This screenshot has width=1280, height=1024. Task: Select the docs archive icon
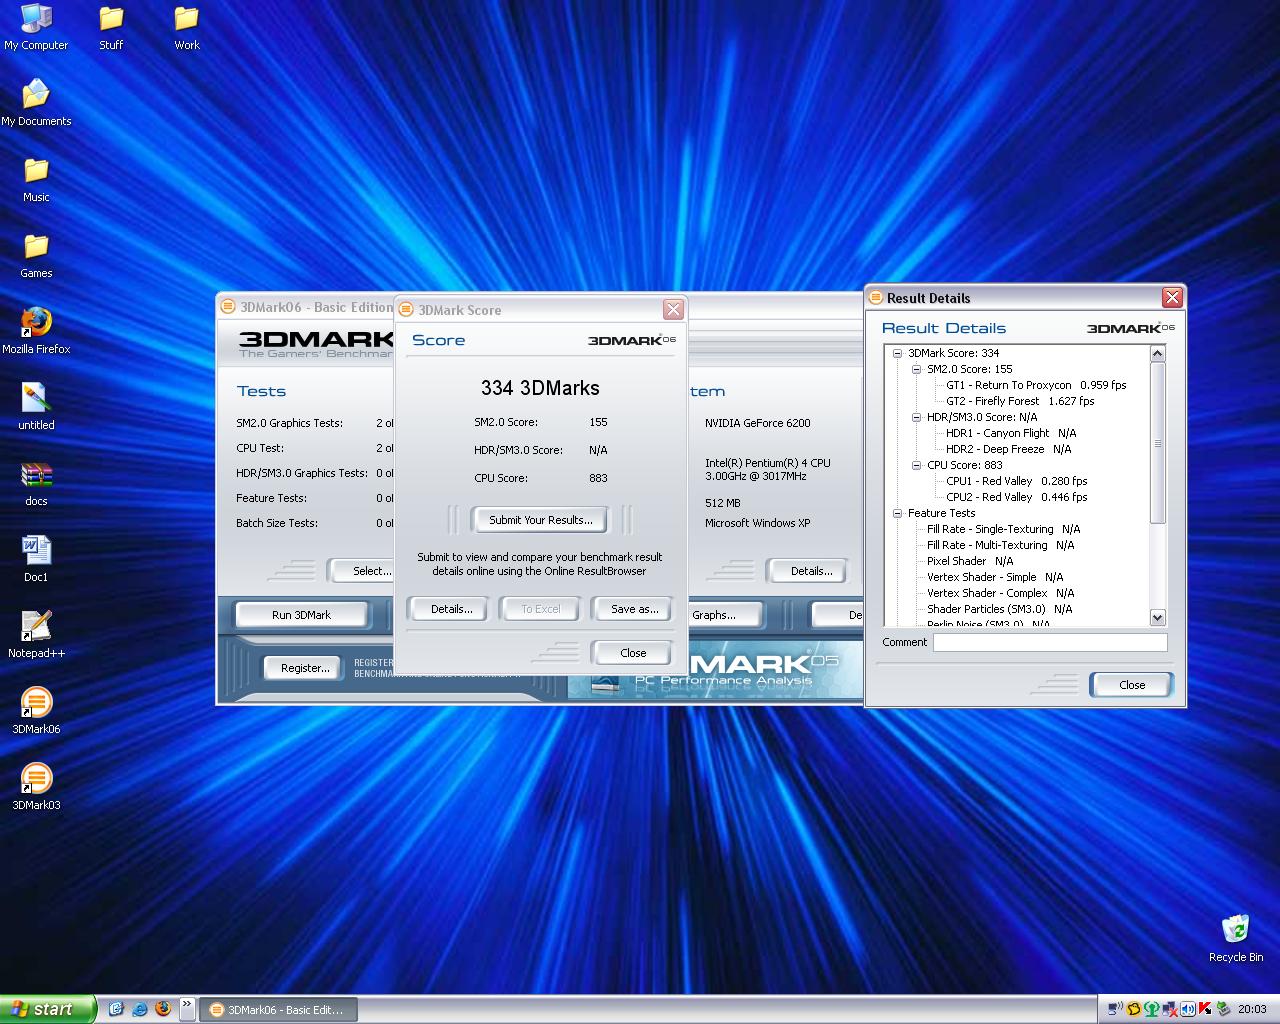pos(36,484)
